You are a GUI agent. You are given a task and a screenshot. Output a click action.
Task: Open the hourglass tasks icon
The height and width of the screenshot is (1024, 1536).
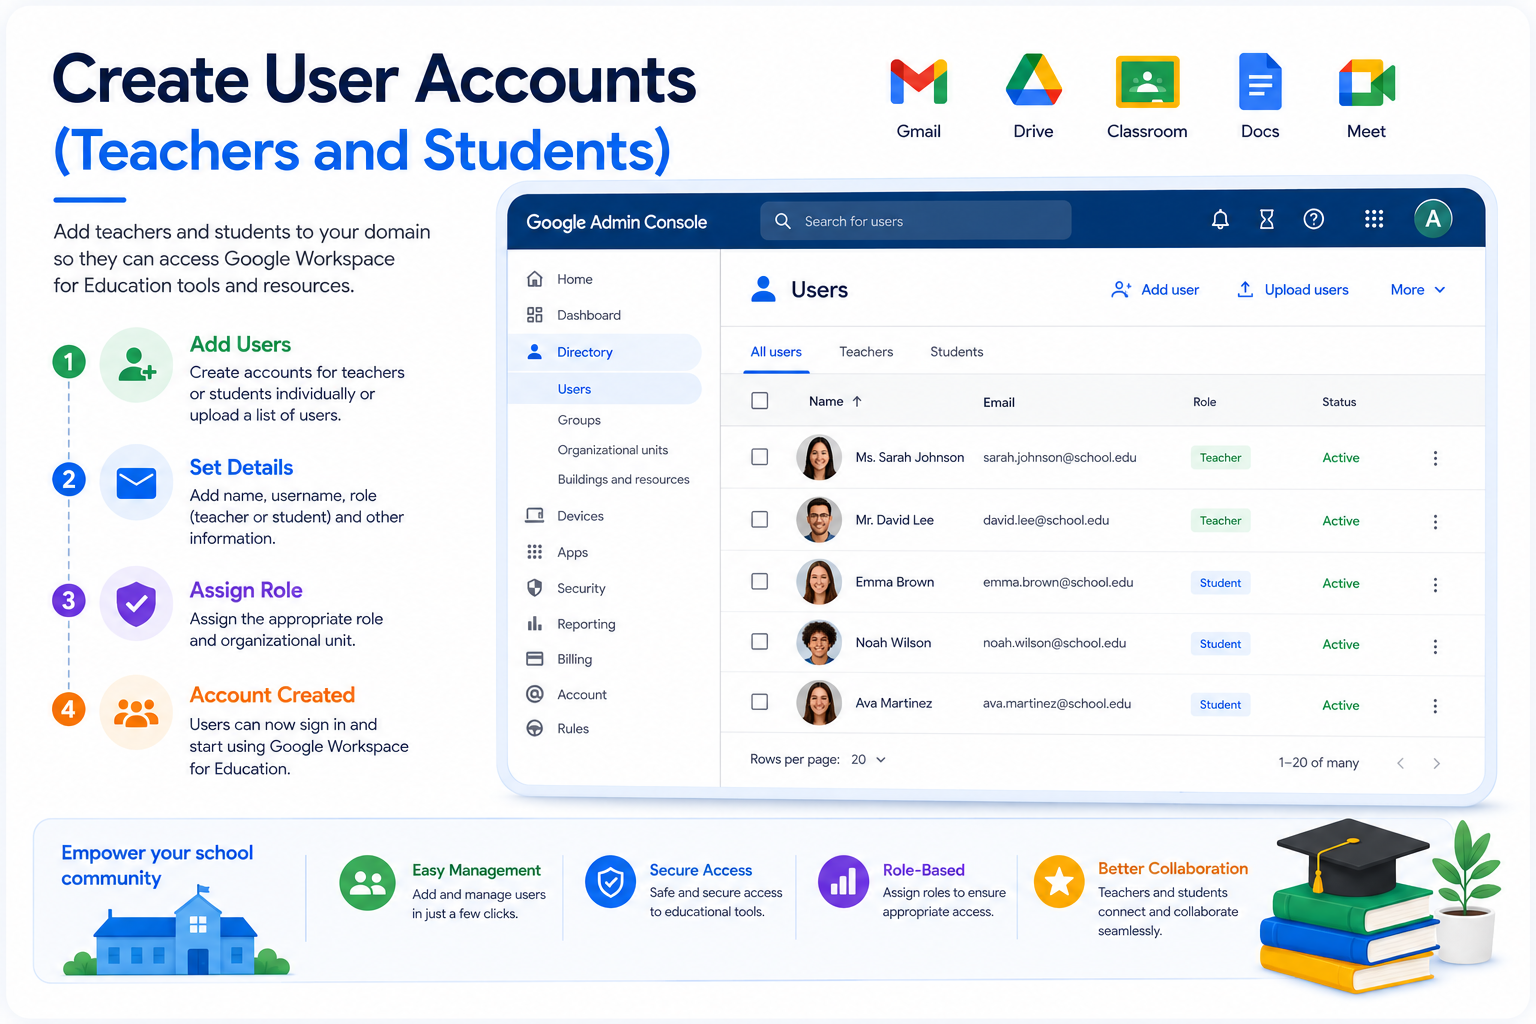[x=1267, y=219]
